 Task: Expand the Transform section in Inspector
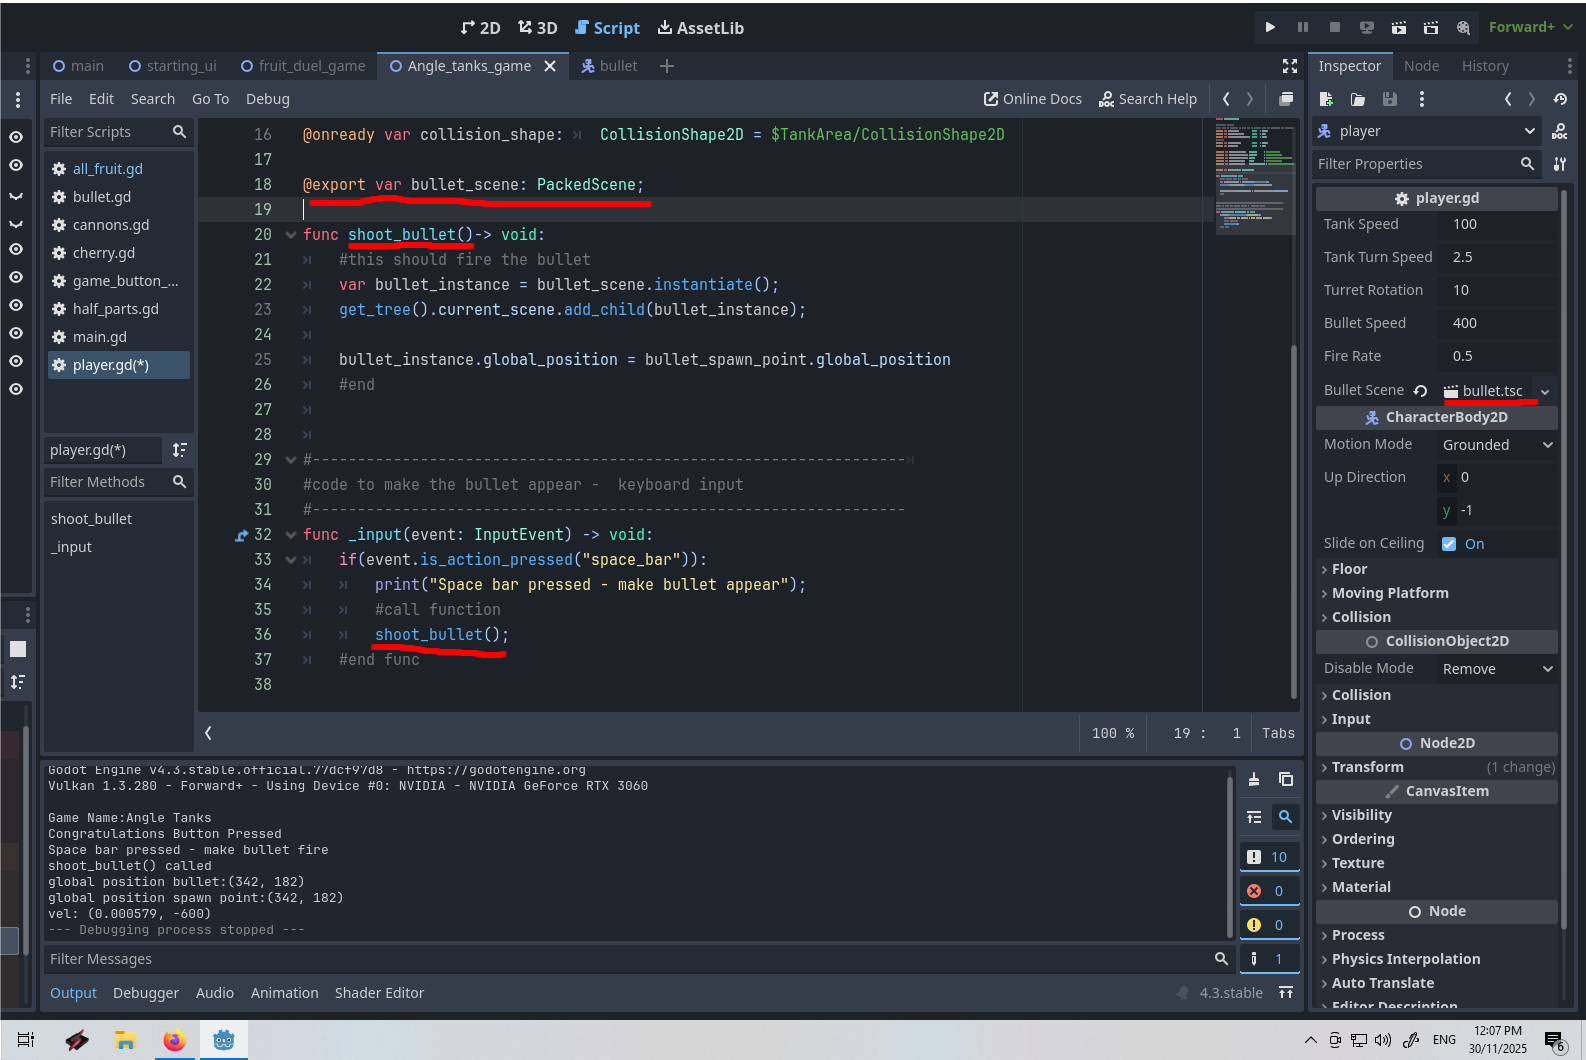pos(1367,767)
